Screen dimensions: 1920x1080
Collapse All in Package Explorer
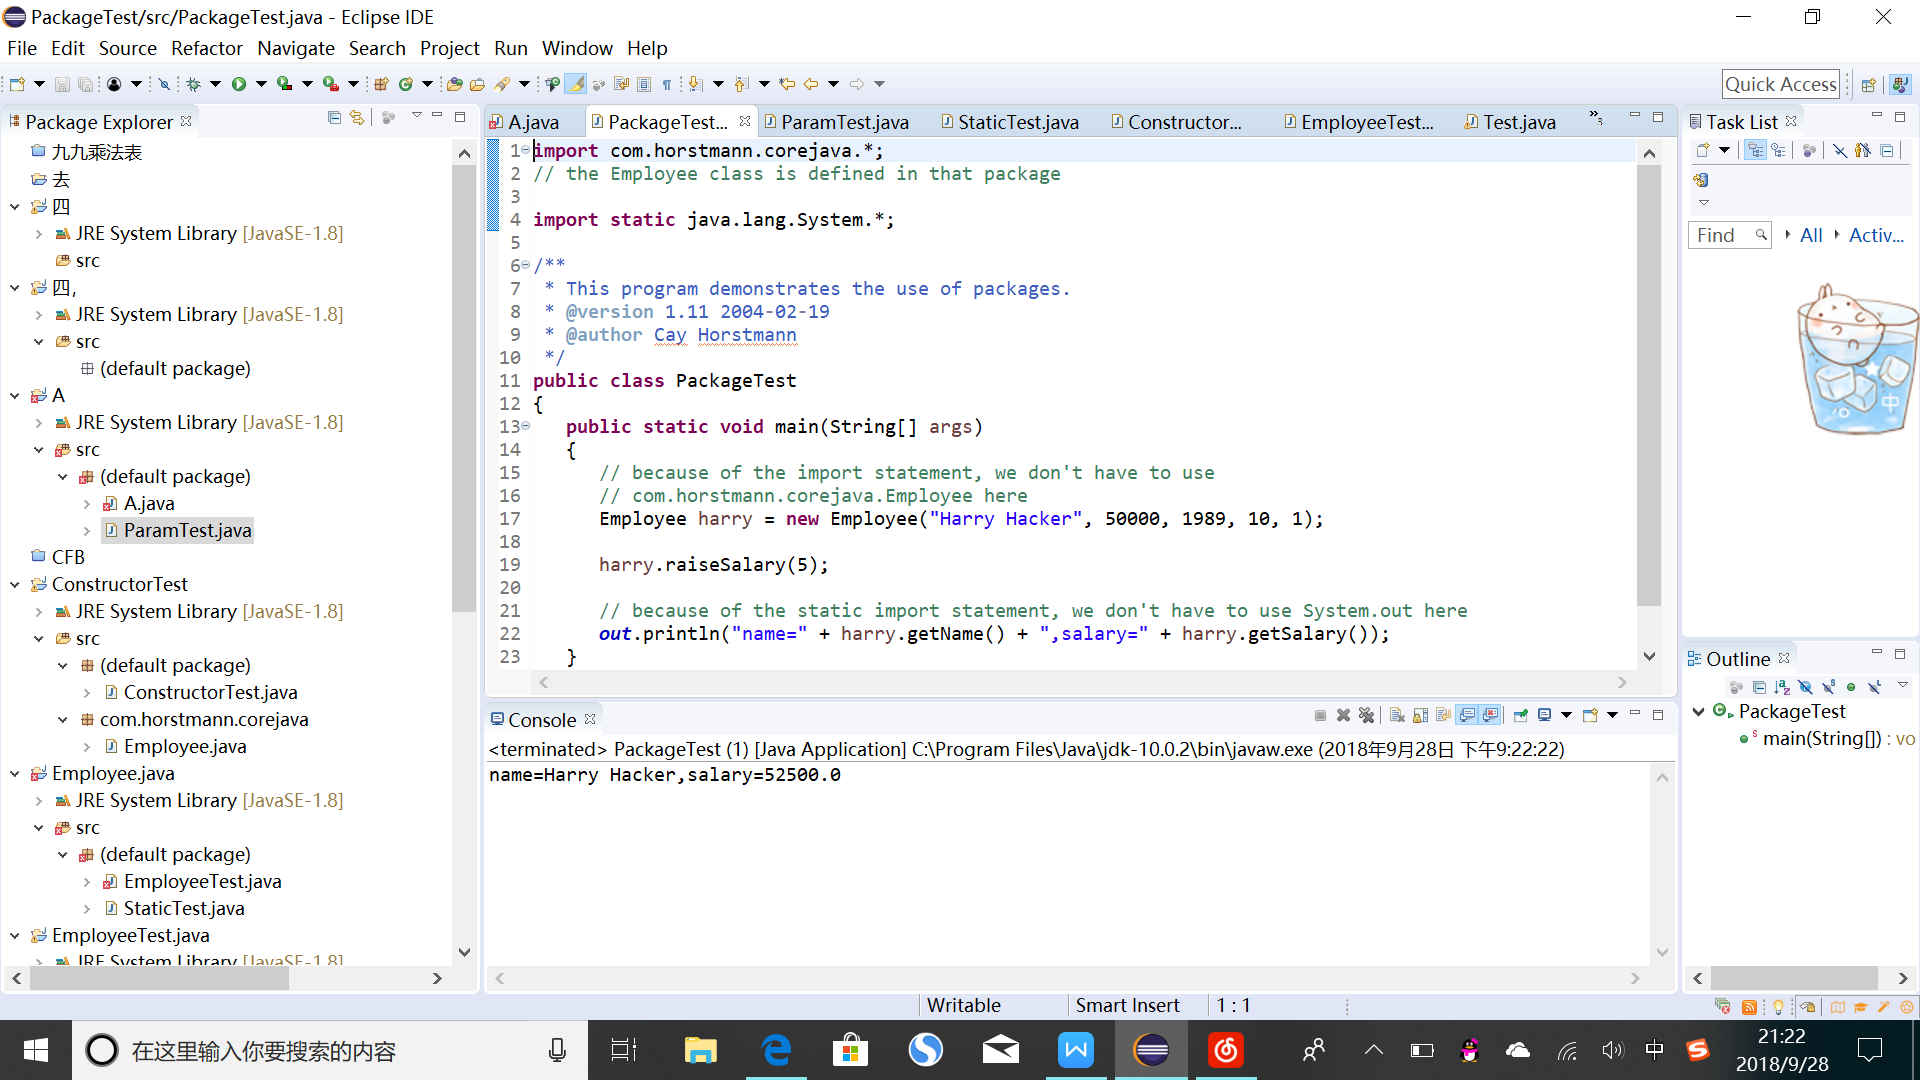click(x=334, y=118)
